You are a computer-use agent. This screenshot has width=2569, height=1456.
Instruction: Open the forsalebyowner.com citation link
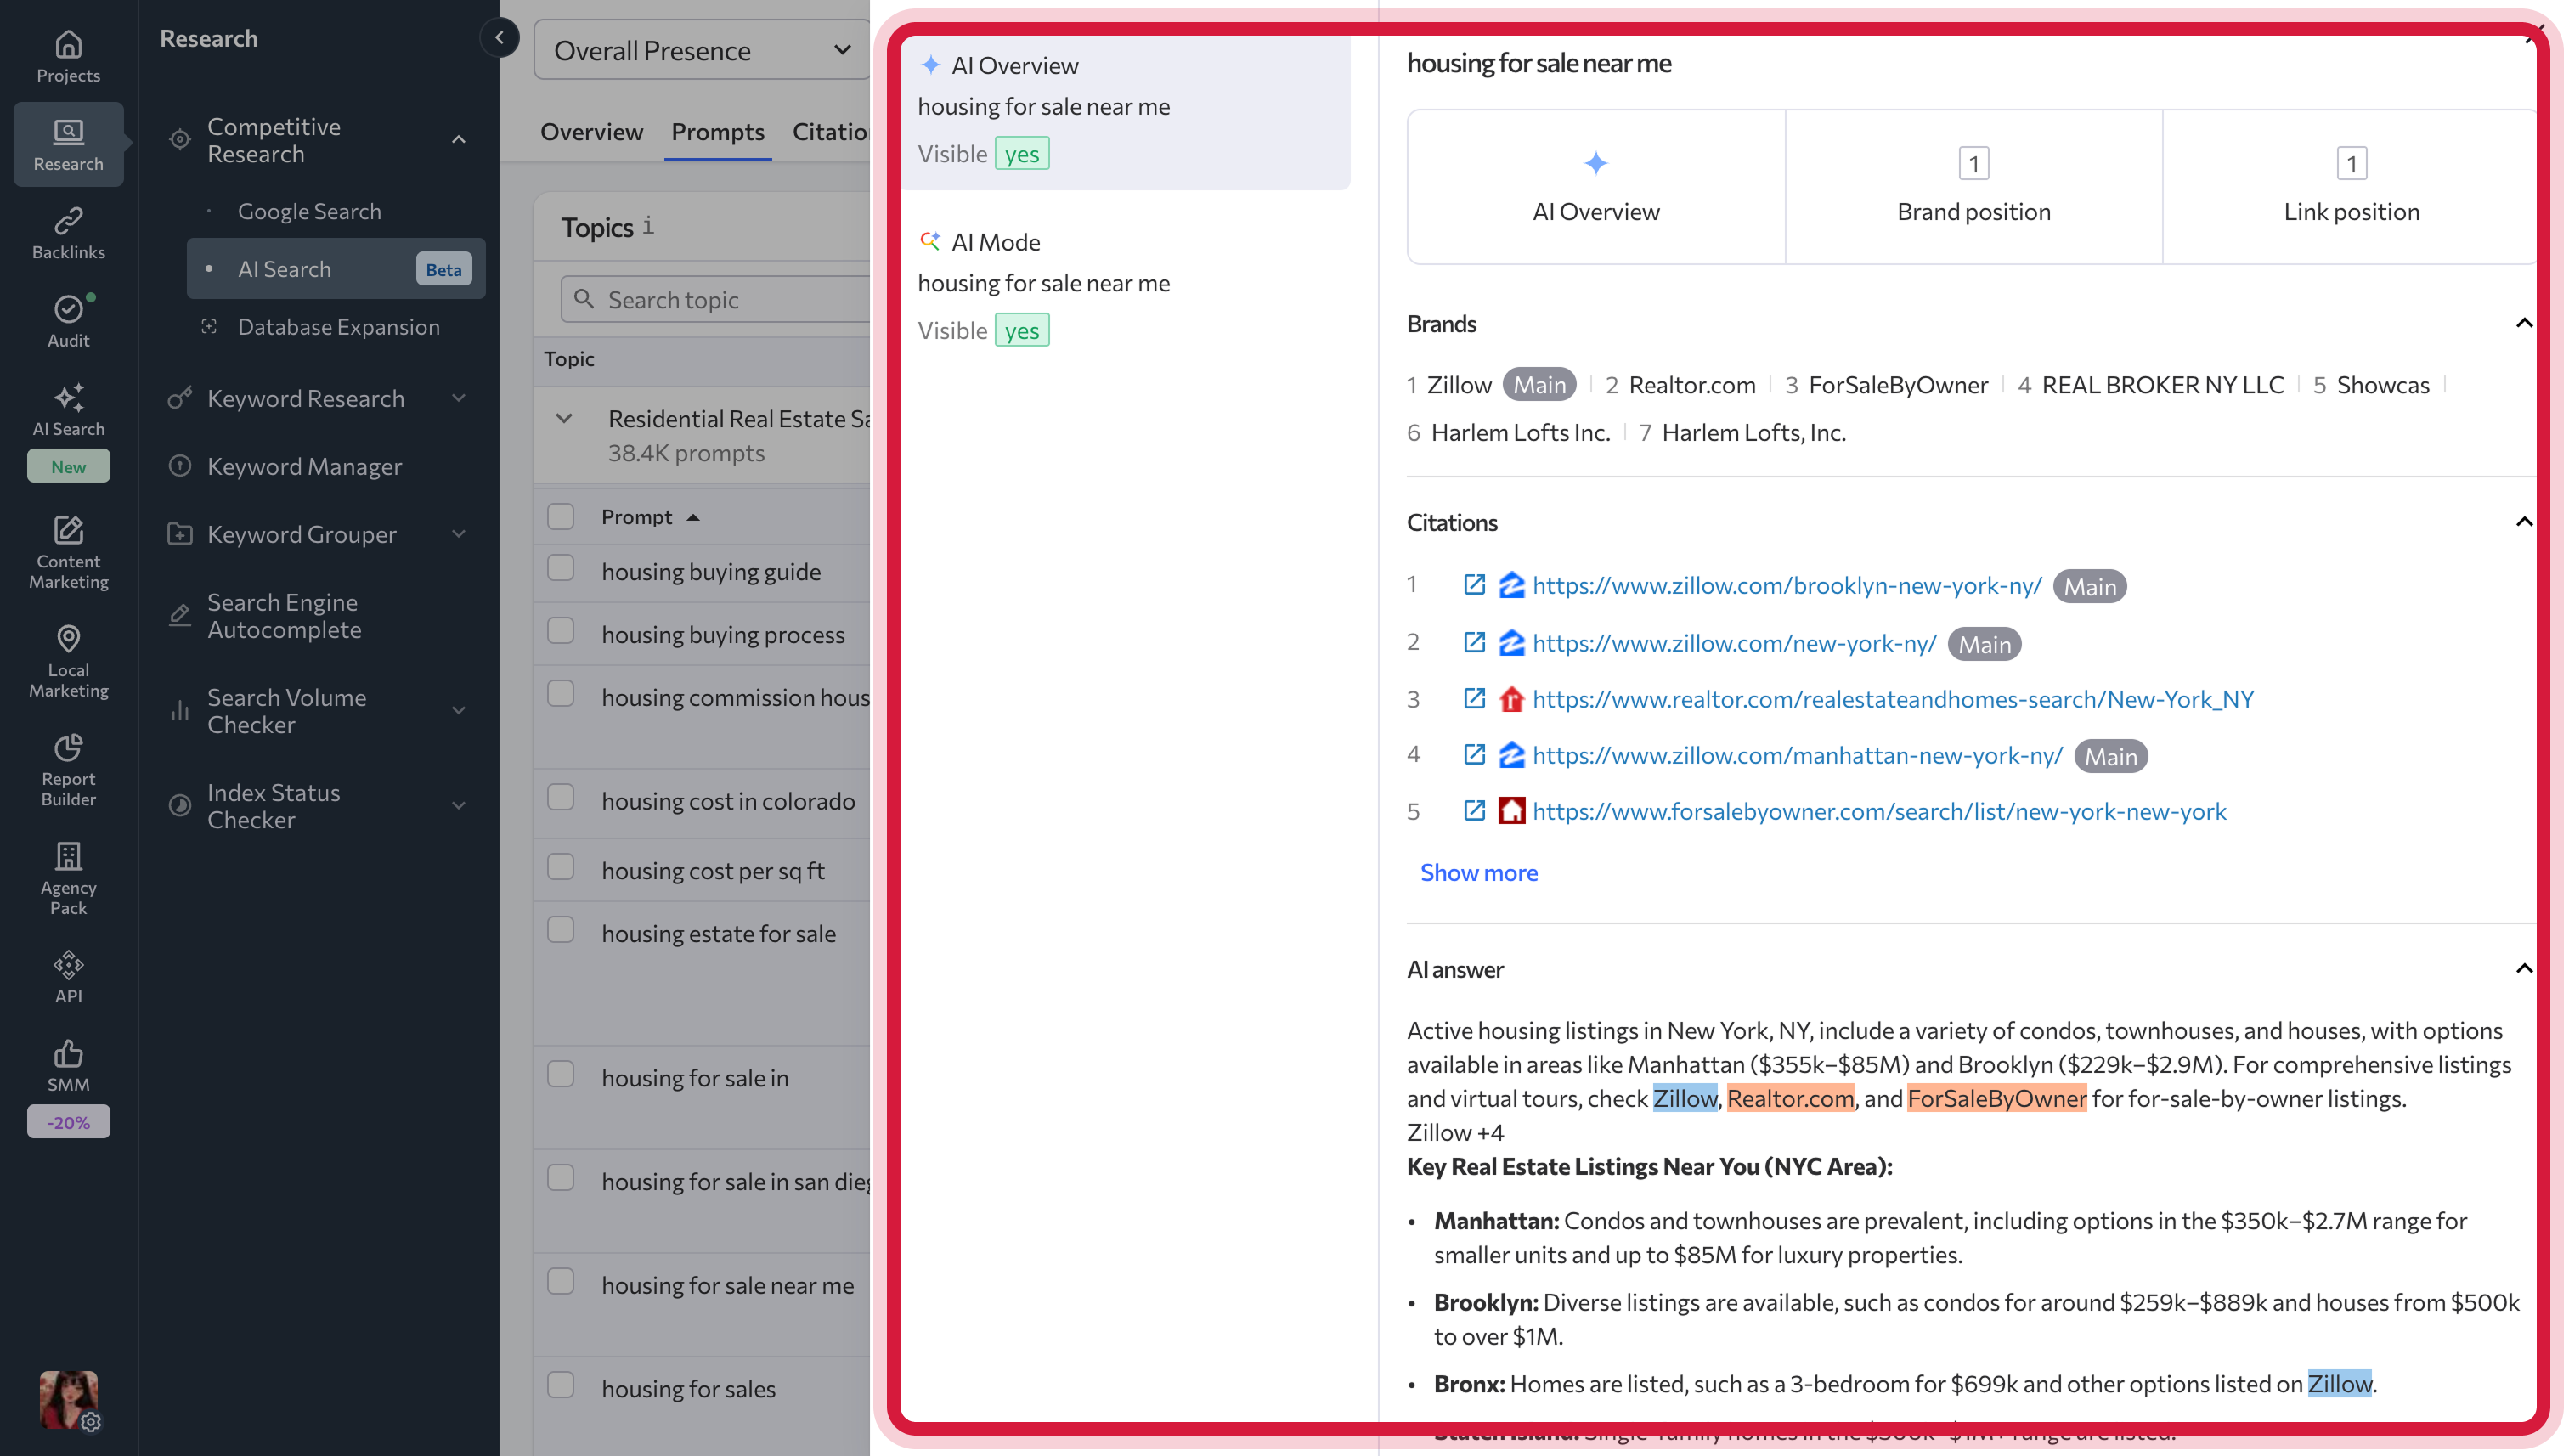[x=1879, y=811]
